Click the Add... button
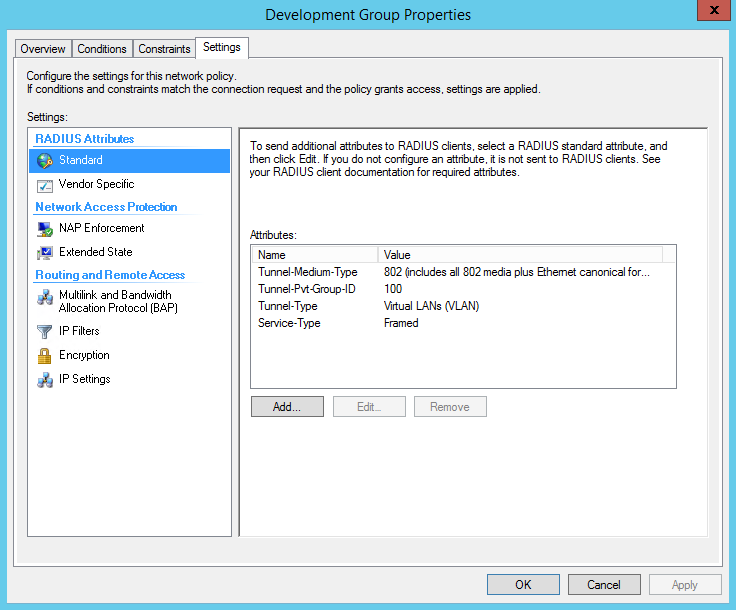This screenshot has width=736, height=610. [287, 407]
